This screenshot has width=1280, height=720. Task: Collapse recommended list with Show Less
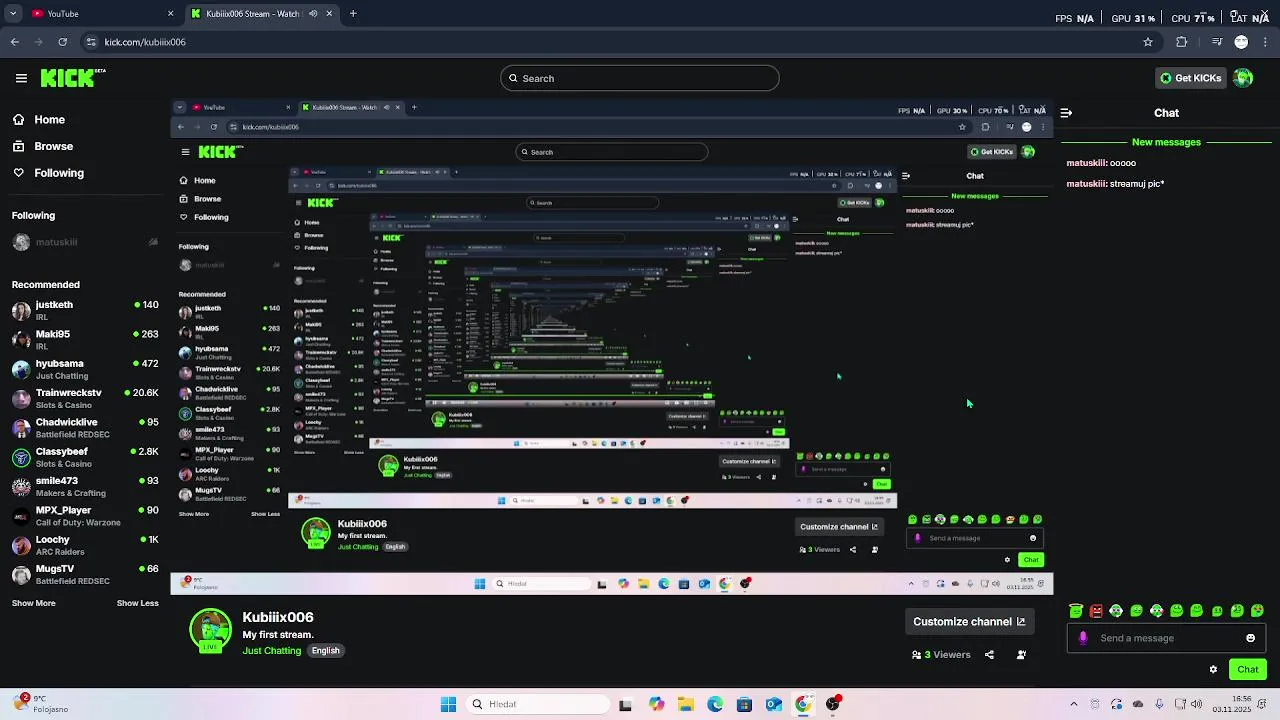coord(137,603)
